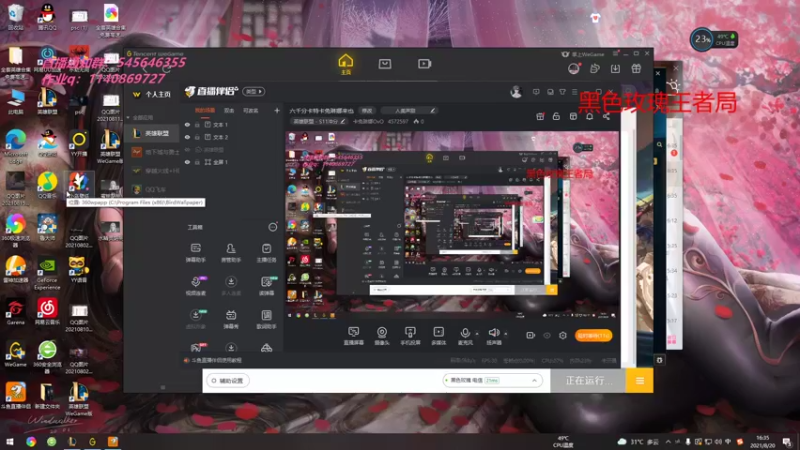
Task: Select the 文本 1 source row
Action: pos(232,124)
